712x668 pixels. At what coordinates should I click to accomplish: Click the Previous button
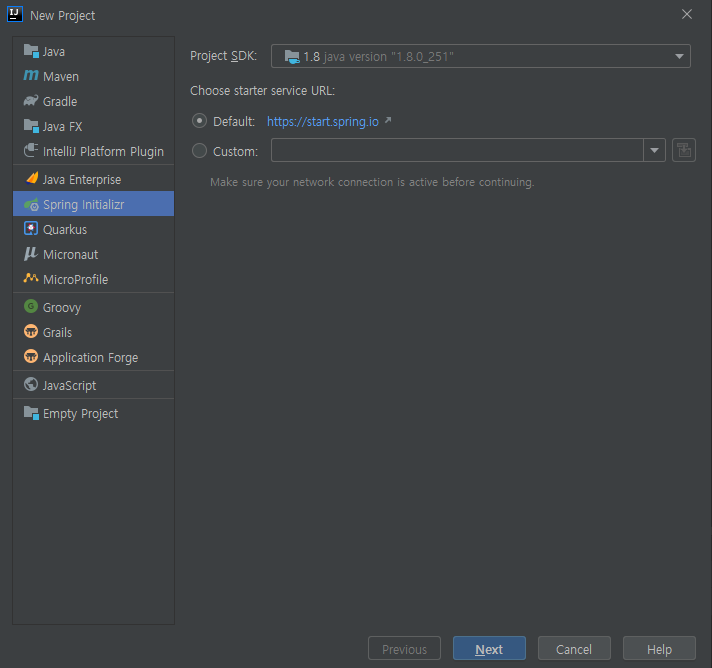tap(404, 648)
